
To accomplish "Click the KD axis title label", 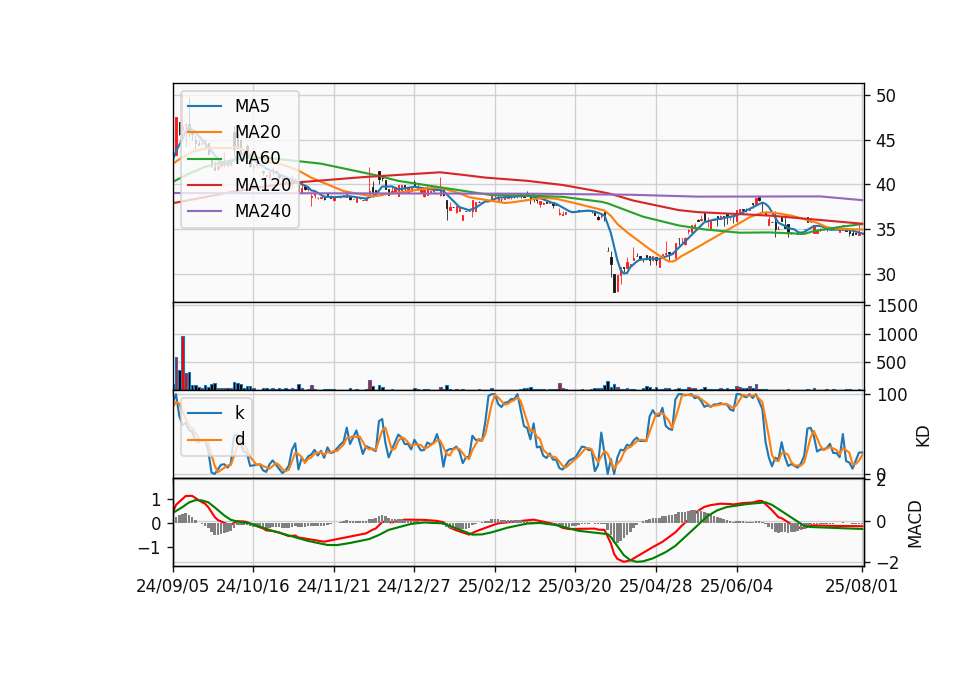I will click(922, 437).
